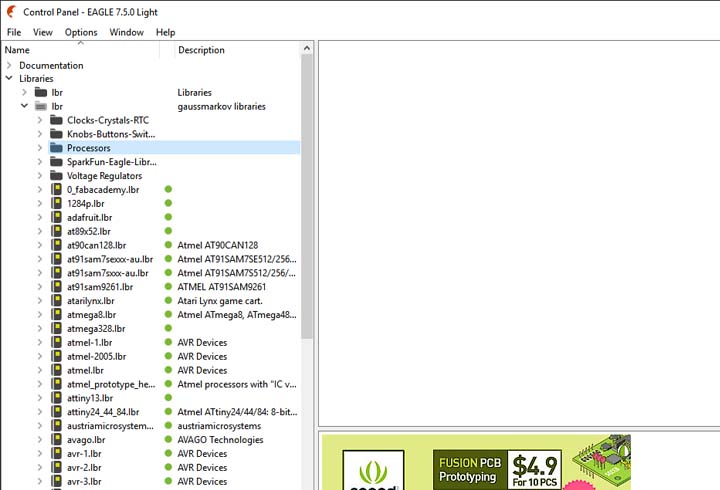Click the avago.lbr library book icon
The image size is (720, 490).
pyautogui.click(x=56, y=439)
